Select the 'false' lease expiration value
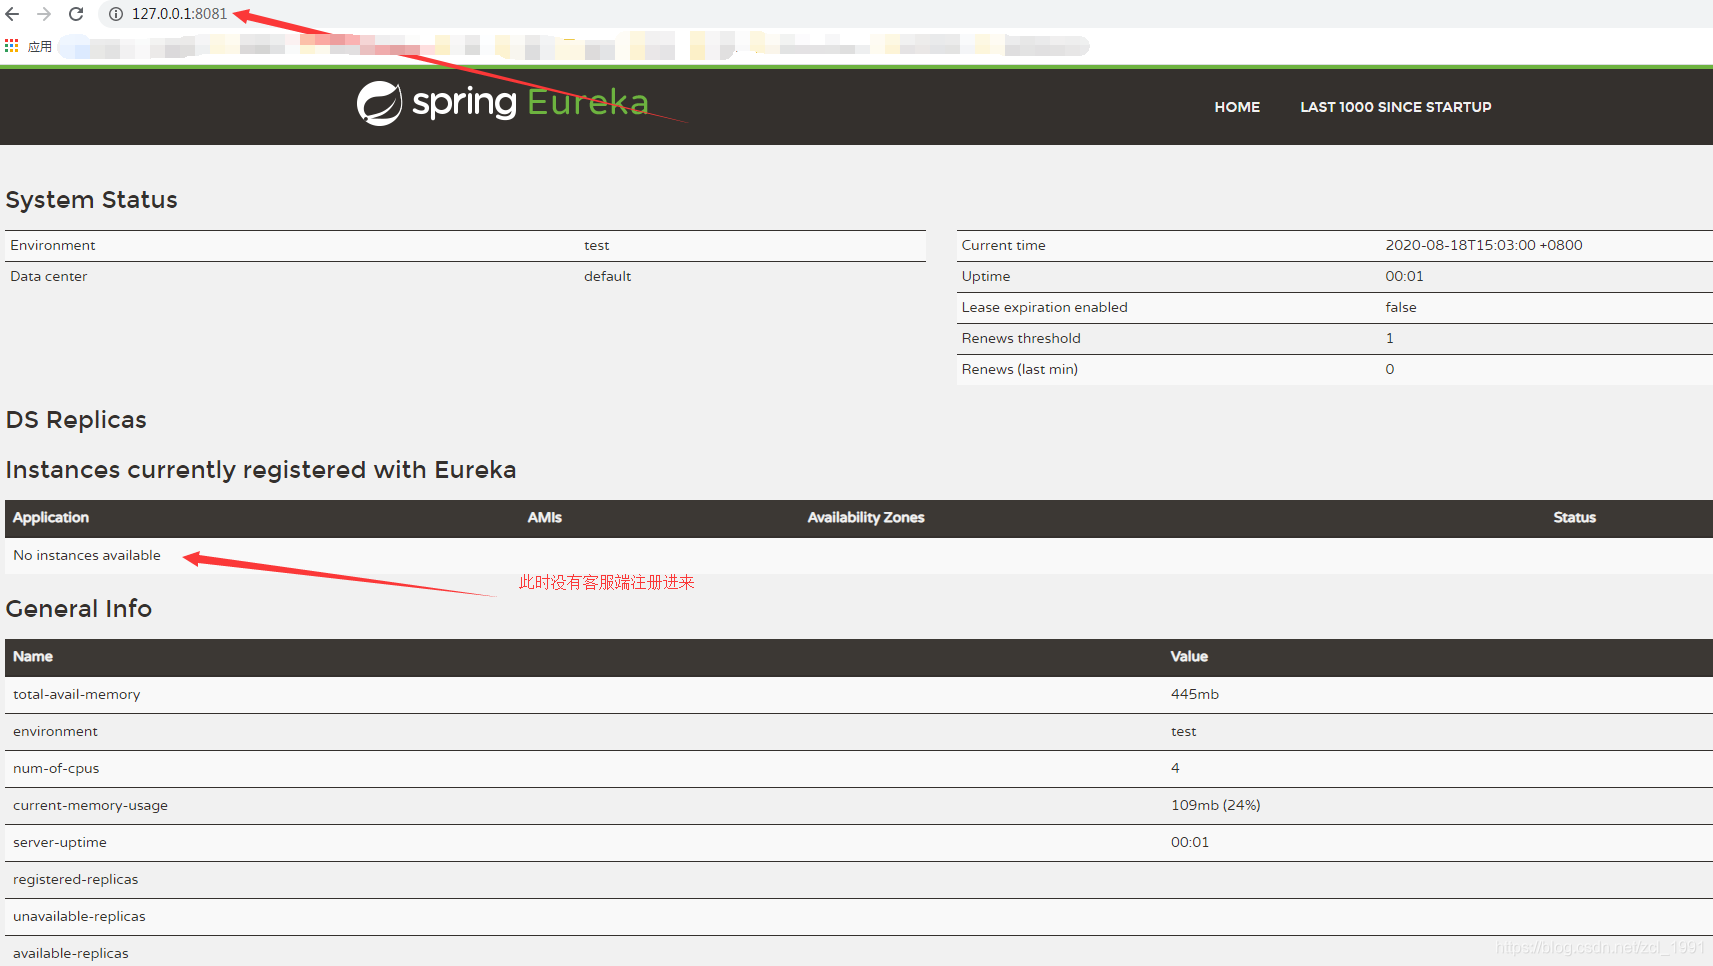 [x=1401, y=307]
